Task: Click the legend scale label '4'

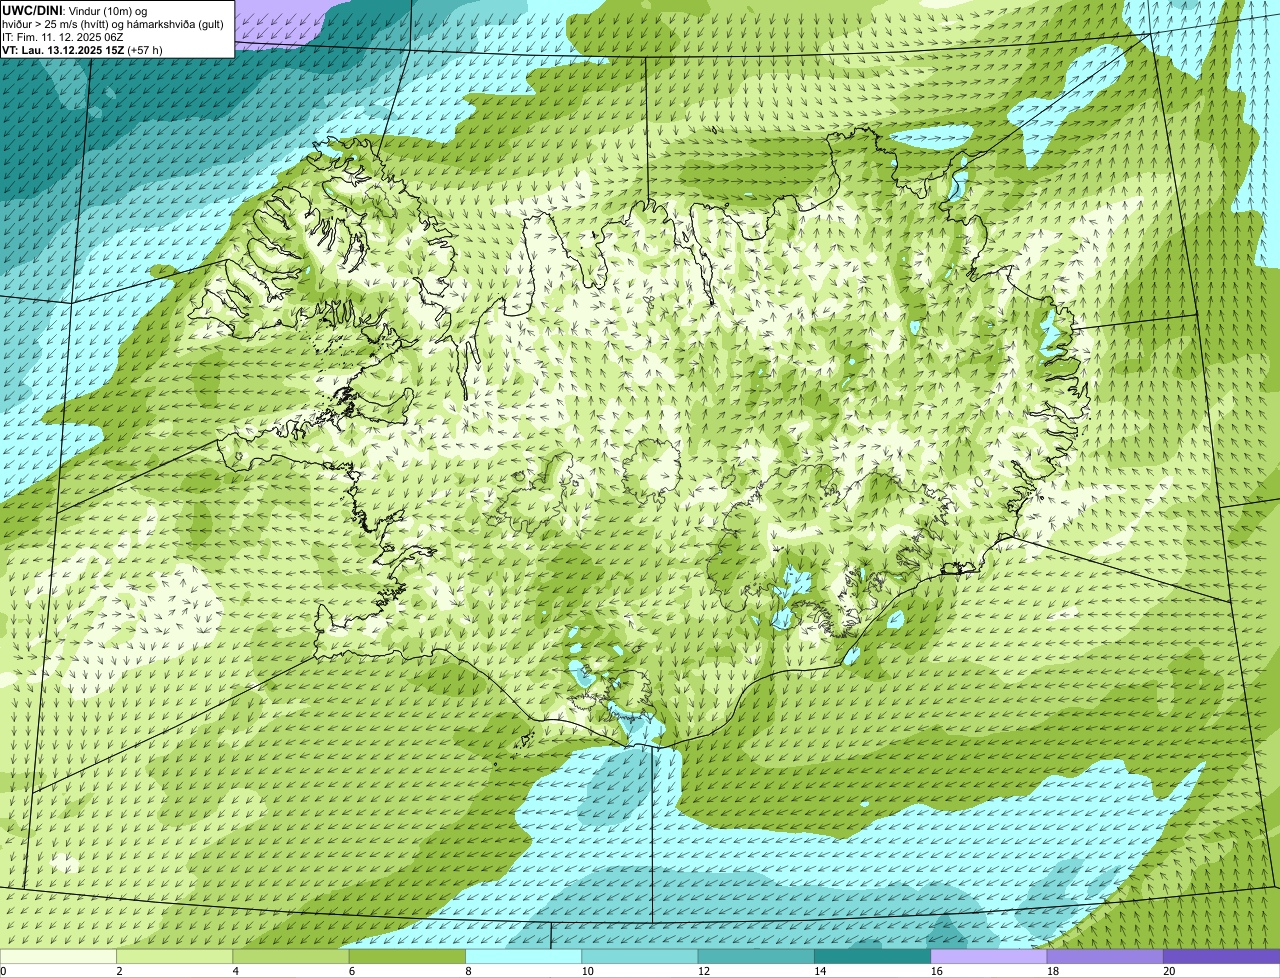Action: tap(235, 971)
